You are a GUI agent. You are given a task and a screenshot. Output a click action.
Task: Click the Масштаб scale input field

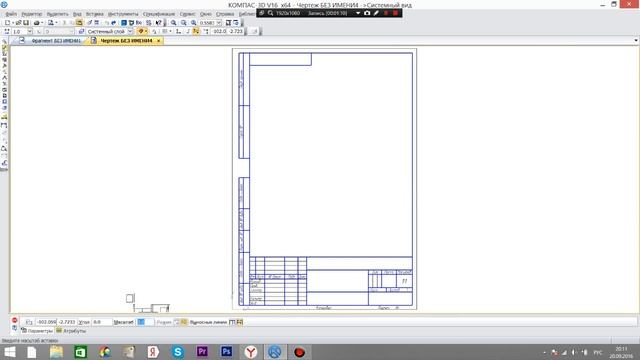(x=145, y=322)
